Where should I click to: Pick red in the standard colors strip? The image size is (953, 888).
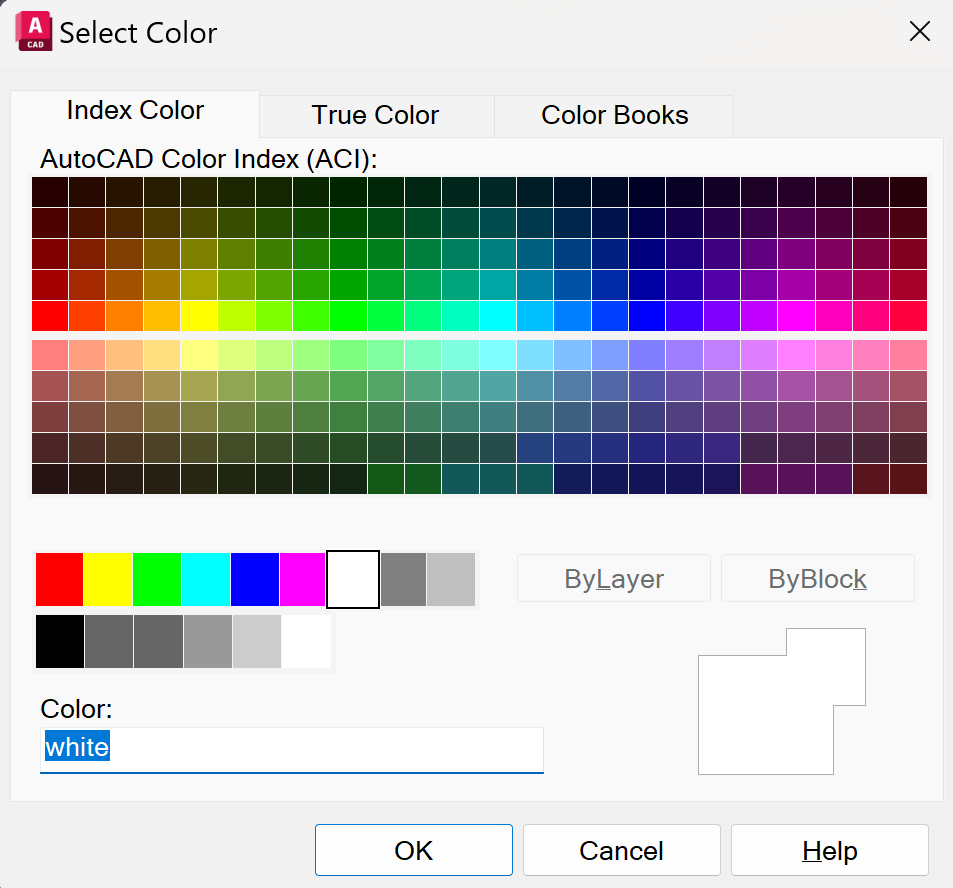[60, 579]
